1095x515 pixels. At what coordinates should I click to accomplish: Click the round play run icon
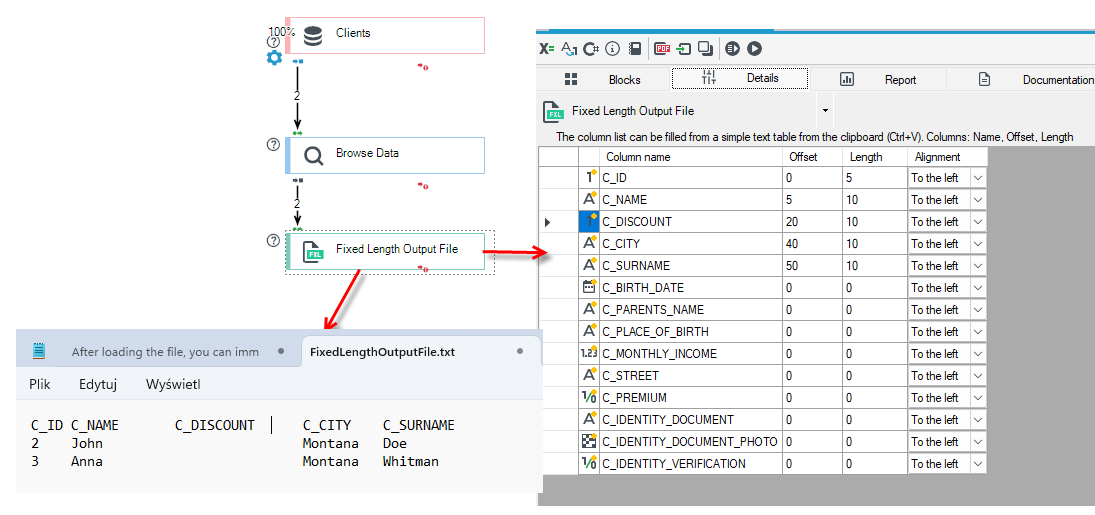click(x=754, y=48)
